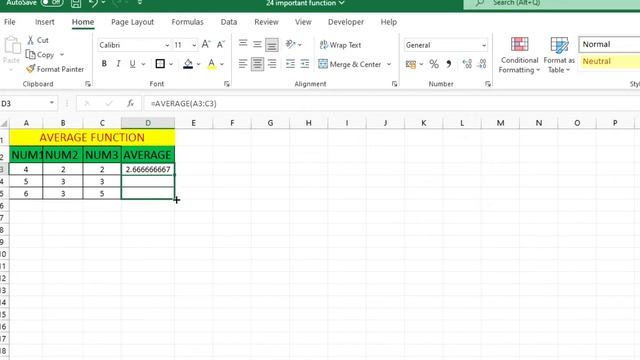Click the Orientation text angle icon
This screenshot has width=640, height=360.
coord(290,44)
